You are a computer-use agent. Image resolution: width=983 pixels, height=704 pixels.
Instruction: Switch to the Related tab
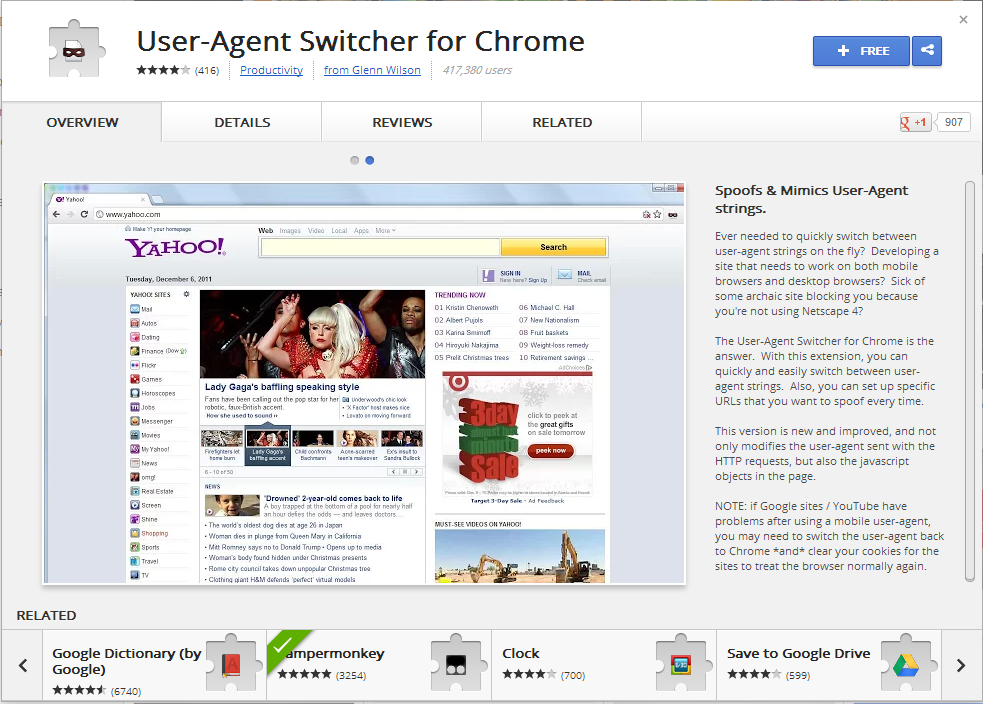point(562,122)
